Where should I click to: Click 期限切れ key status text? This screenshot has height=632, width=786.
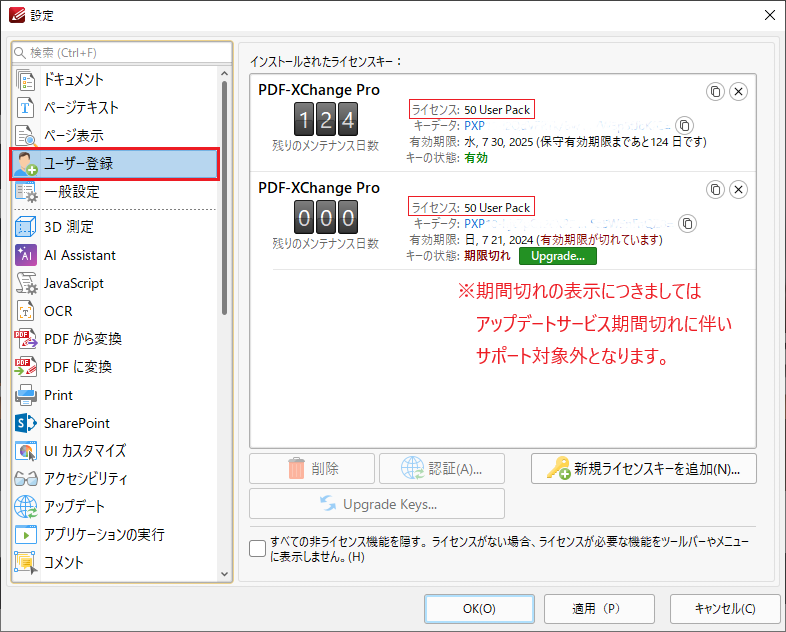coord(487,256)
